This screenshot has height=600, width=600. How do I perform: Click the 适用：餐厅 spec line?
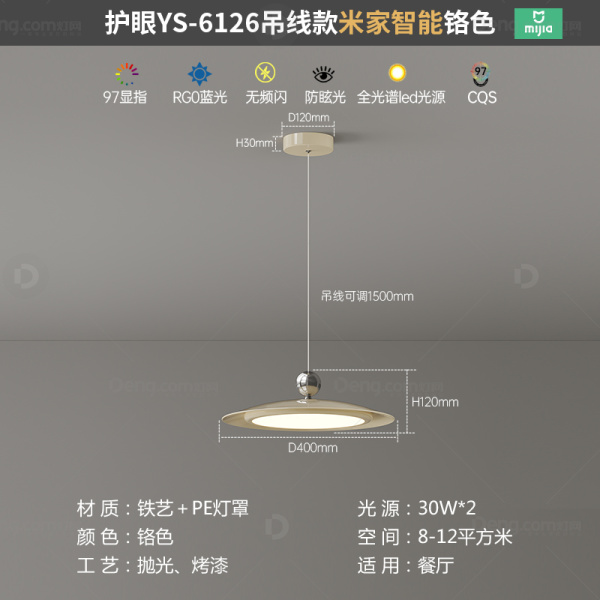click(x=406, y=565)
